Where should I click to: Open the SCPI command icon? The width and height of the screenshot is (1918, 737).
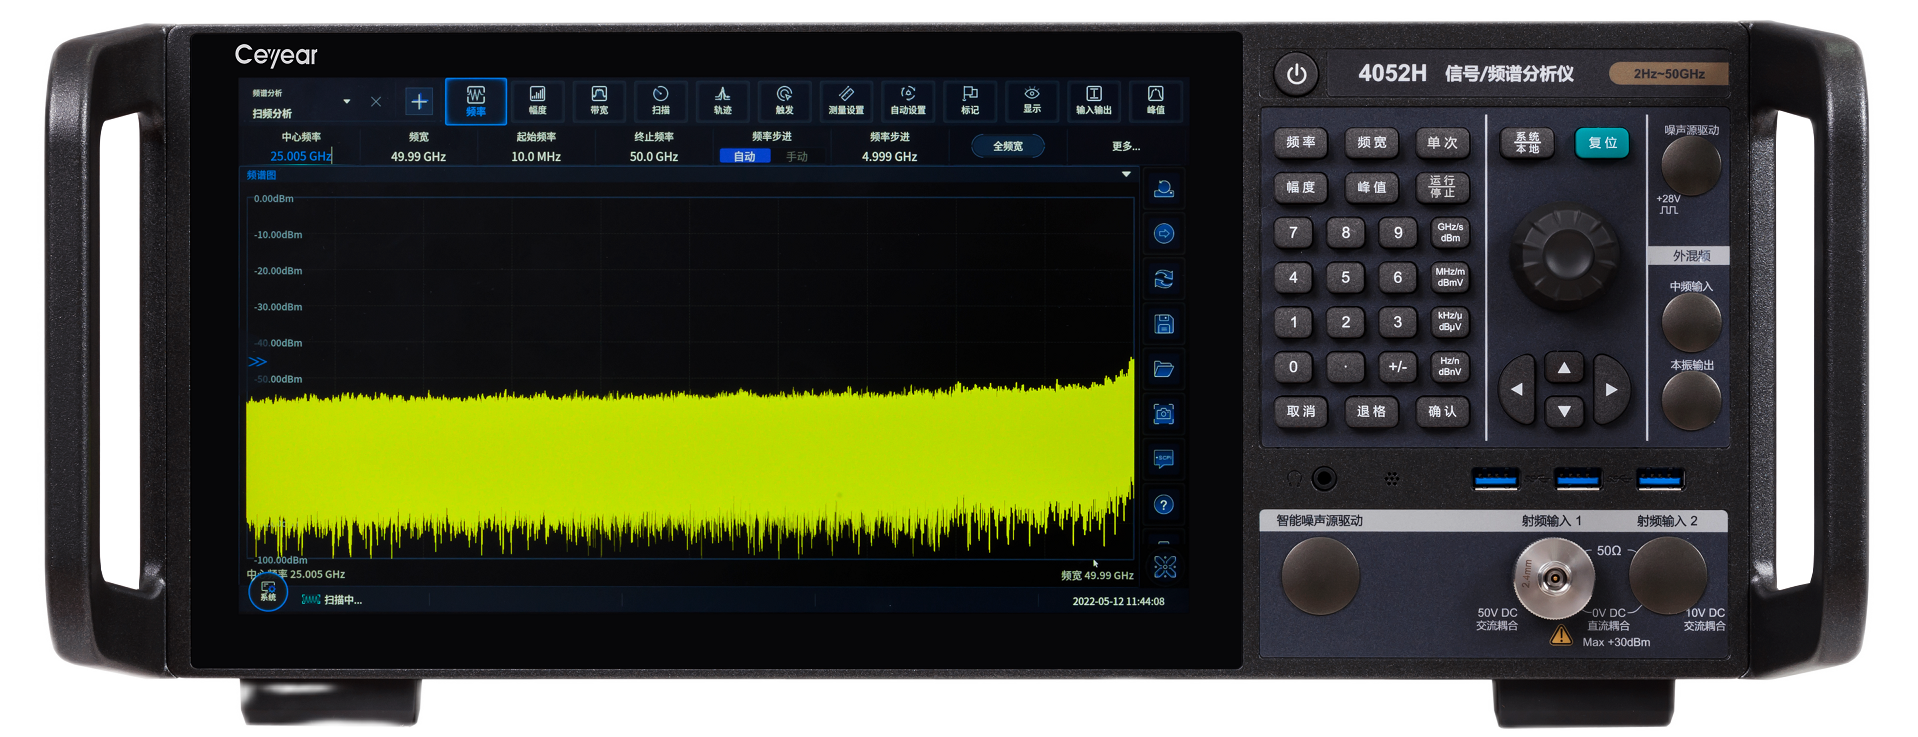point(1163,459)
